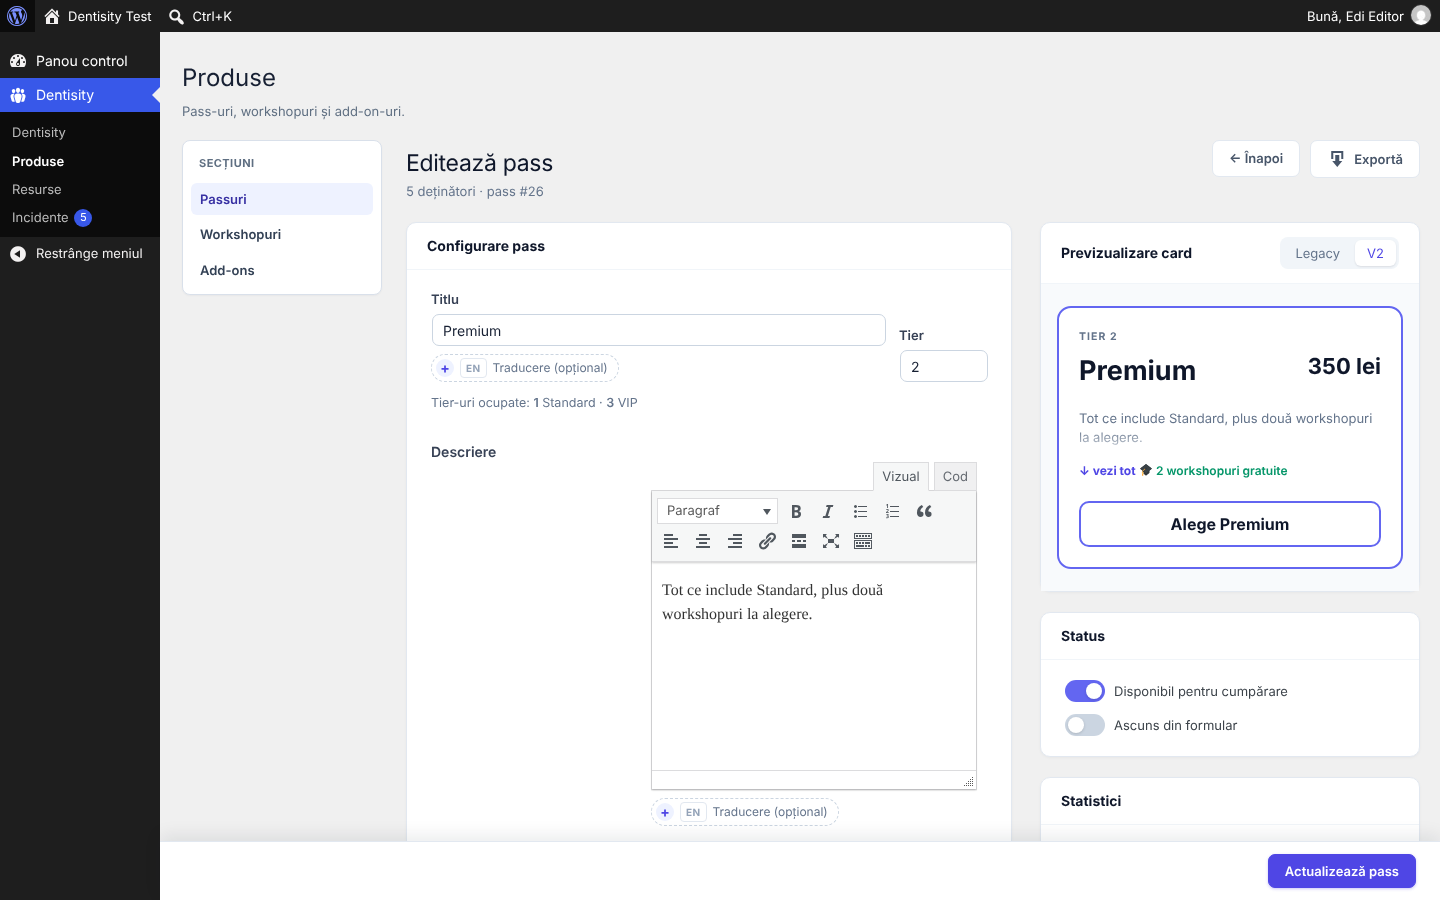Apply italic formatting in the description editor
Viewport: 1440px width, 900px height.
tap(828, 511)
